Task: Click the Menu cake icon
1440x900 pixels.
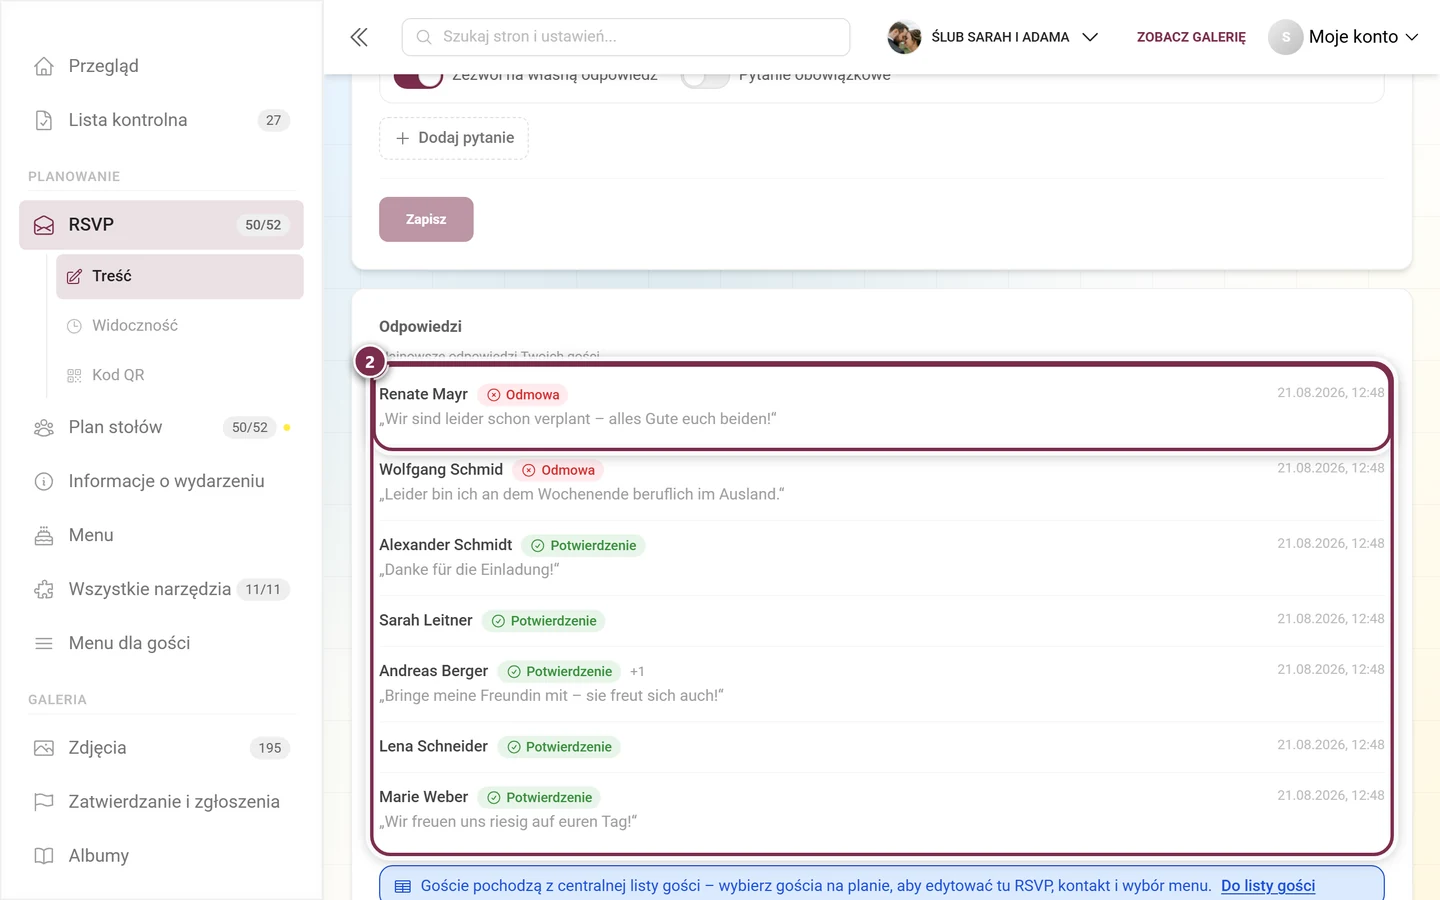Action: pyautogui.click(x=44, y=536)
